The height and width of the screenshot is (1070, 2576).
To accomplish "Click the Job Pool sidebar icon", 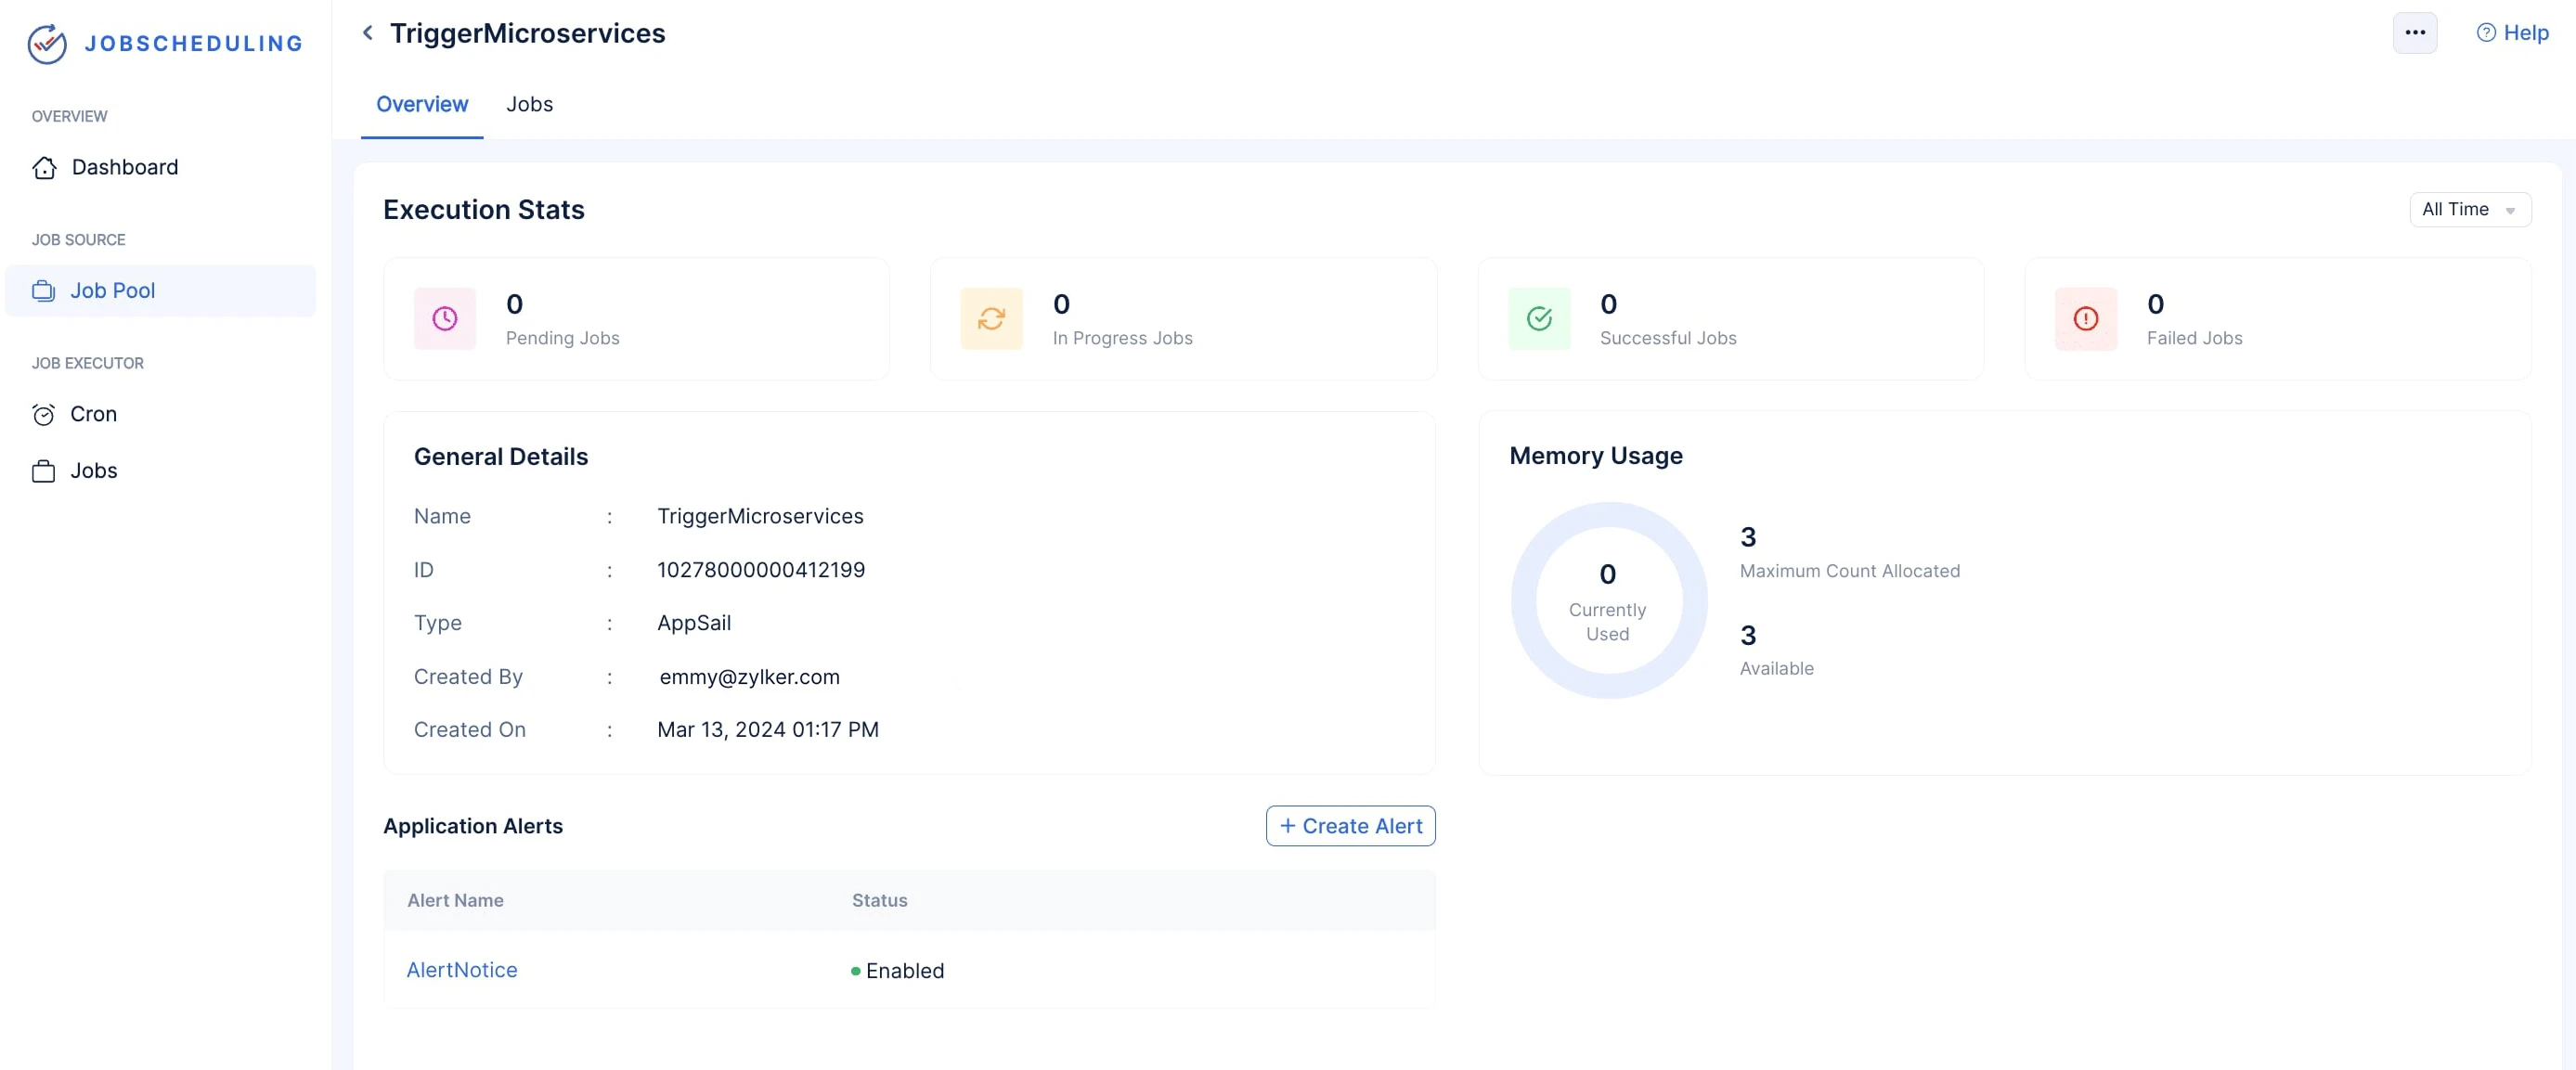I will coord(43,291).
